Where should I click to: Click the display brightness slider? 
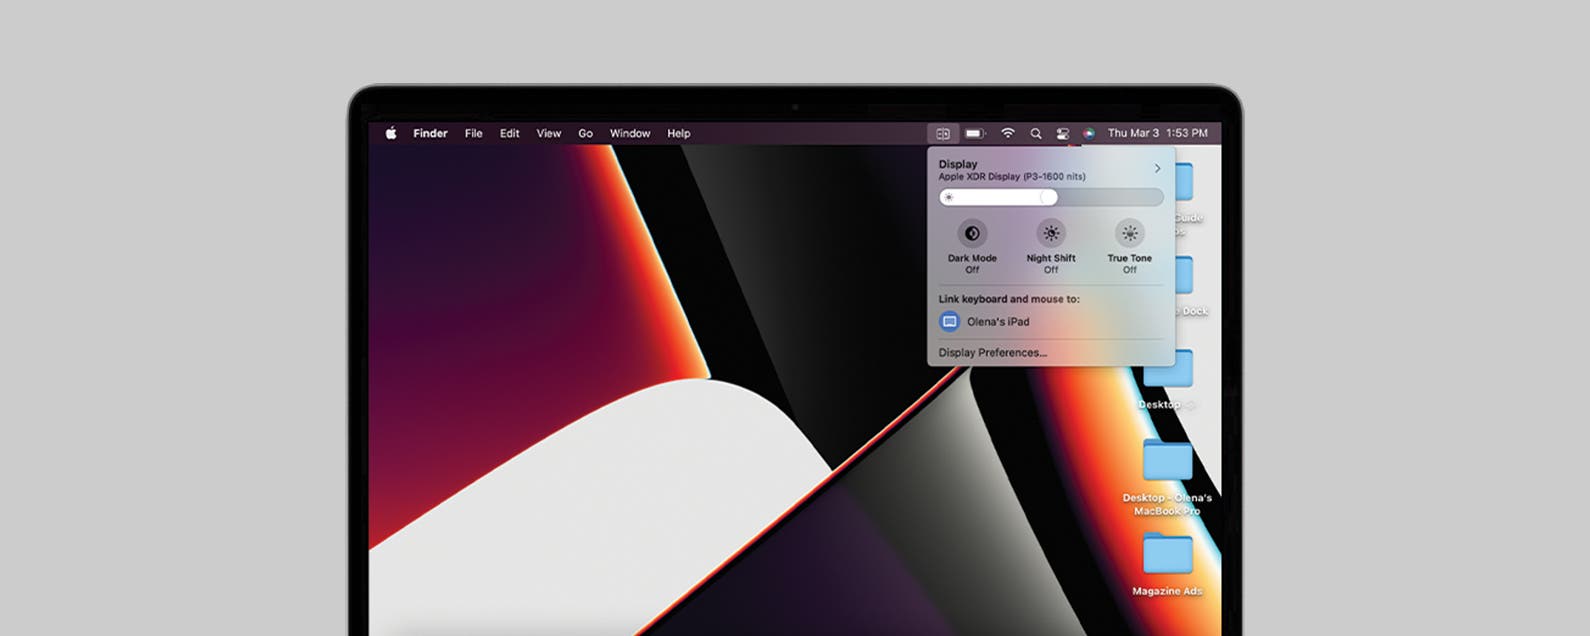coord(1050,198)
